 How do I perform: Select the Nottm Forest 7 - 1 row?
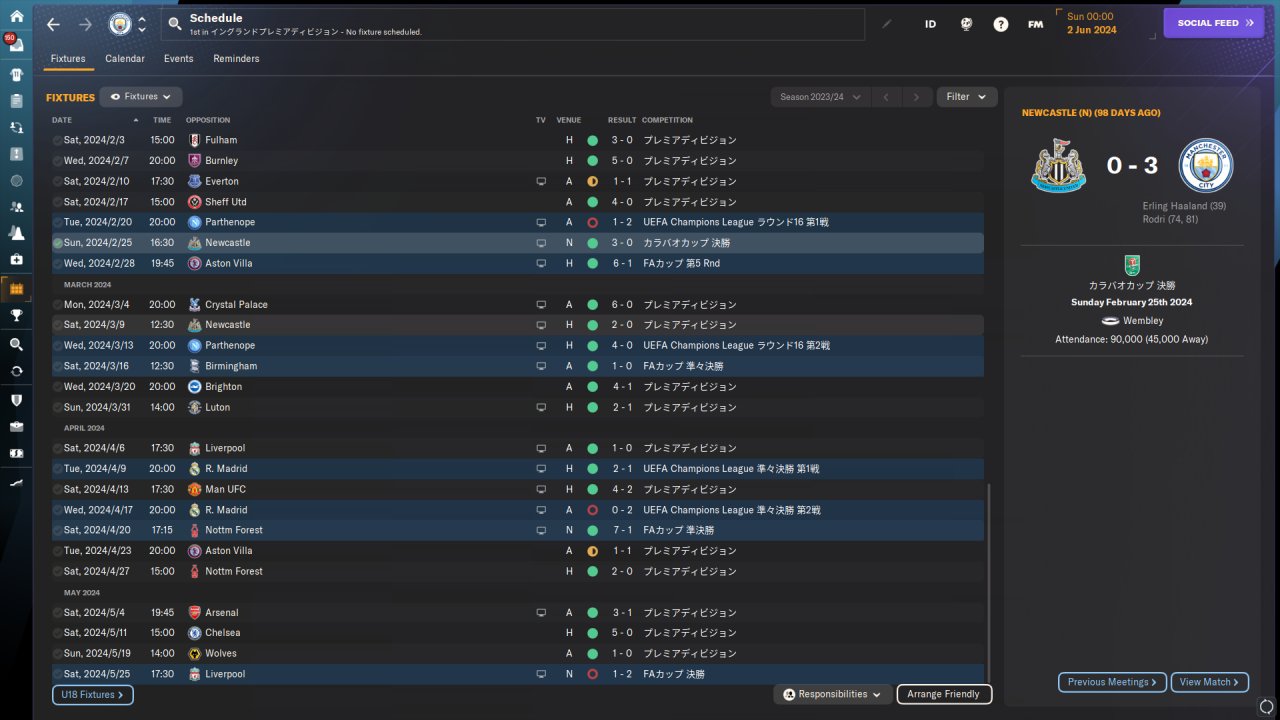(x=518, y=530)
